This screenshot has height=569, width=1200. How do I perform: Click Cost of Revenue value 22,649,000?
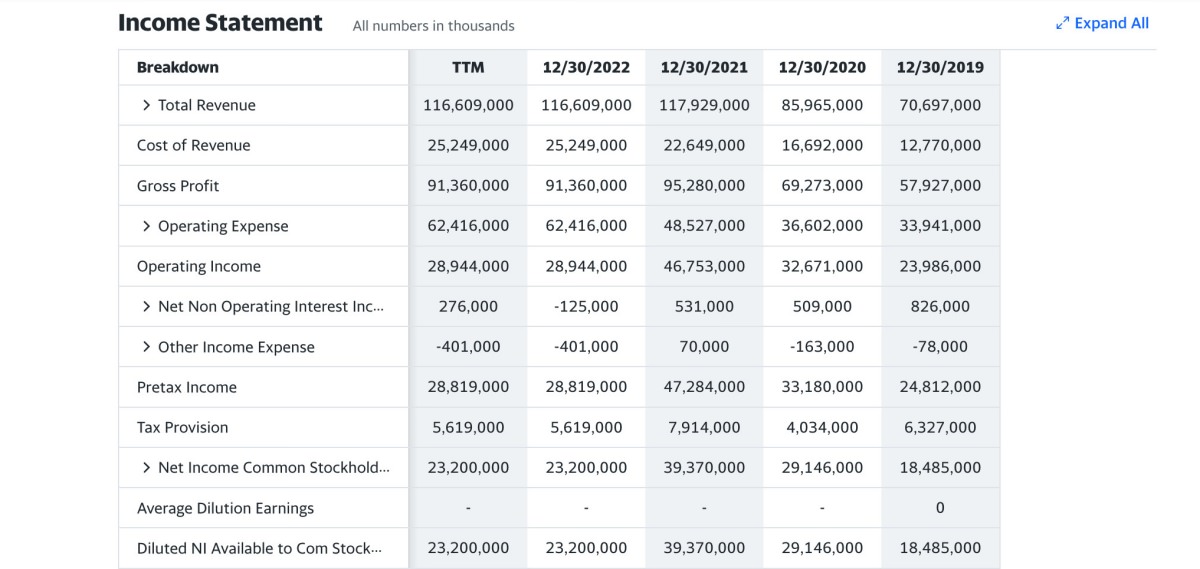point(704,145)
